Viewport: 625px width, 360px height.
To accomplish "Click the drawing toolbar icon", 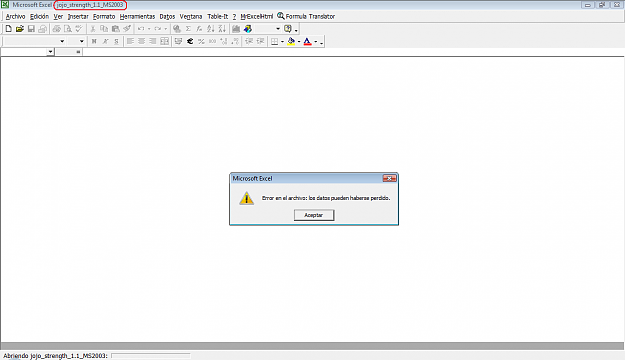I will (x=248, y=29).
